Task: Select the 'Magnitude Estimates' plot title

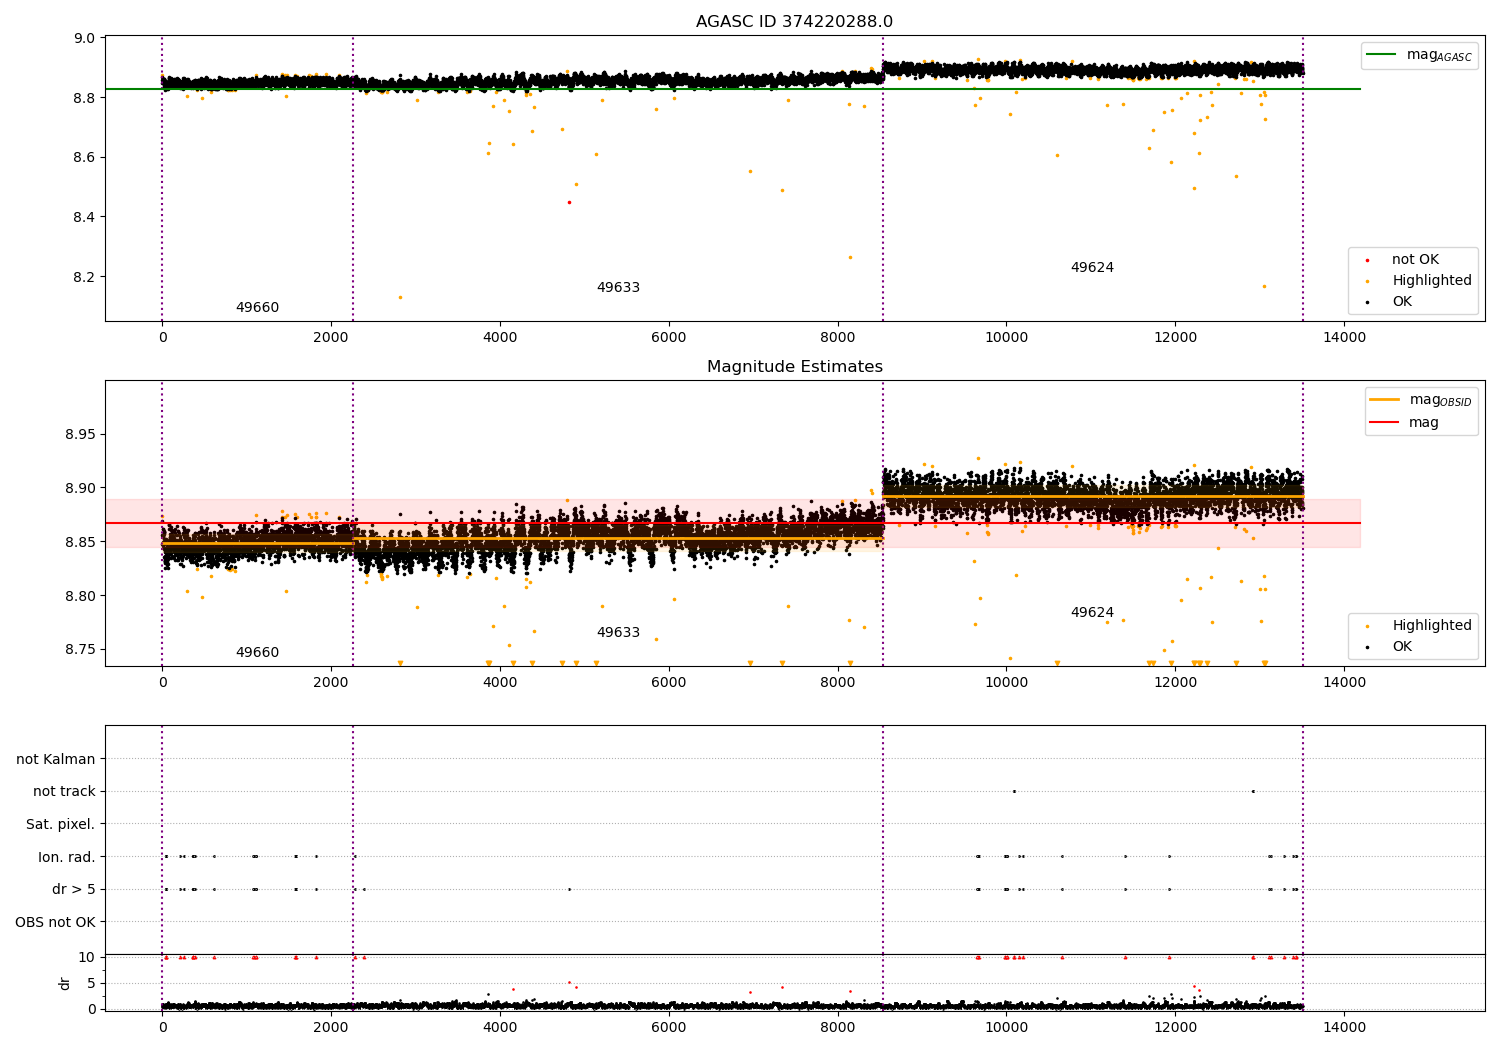Action: tap(794, 367)
